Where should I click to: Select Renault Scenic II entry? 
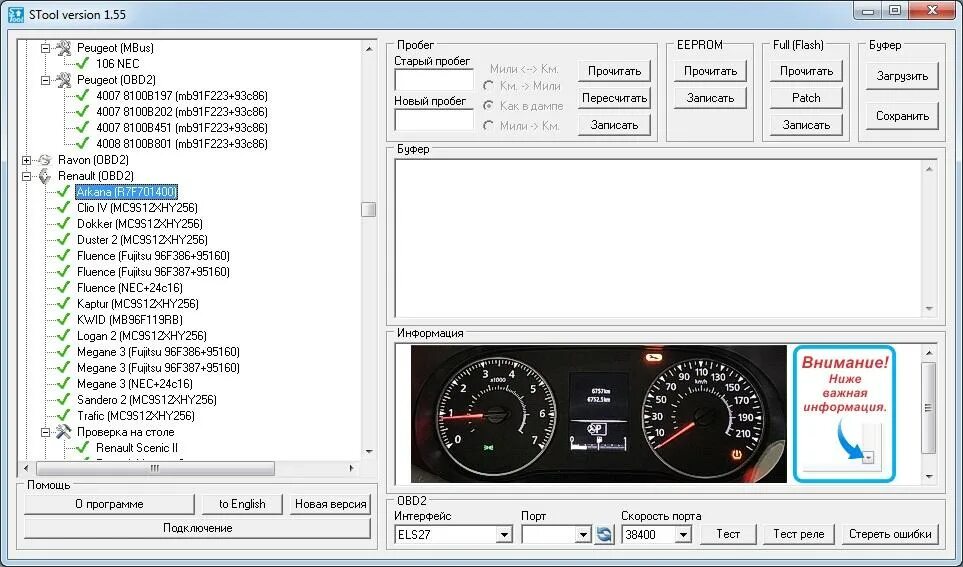[136, 448]
